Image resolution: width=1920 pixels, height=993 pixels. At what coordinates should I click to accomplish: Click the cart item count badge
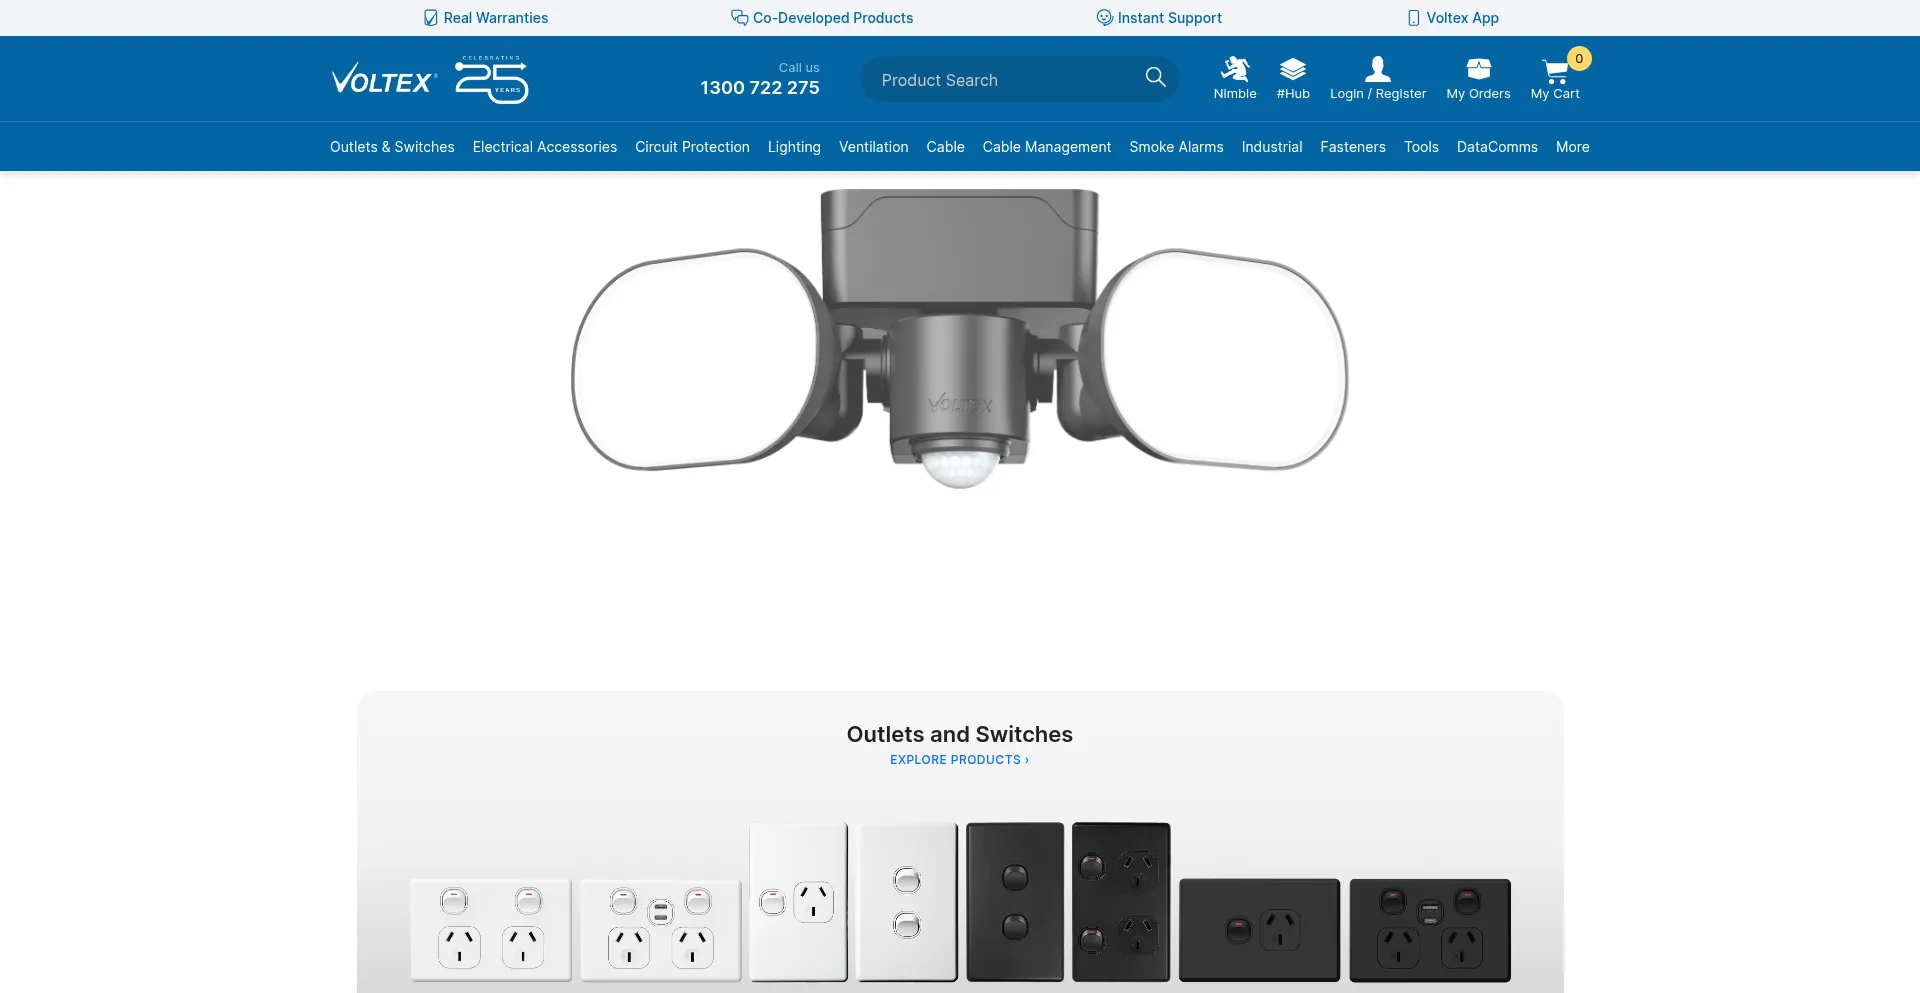click(1579, 59)
